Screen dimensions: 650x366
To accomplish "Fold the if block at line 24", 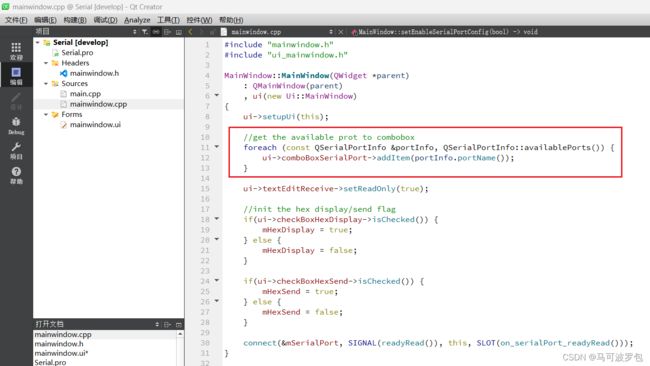I will tap(217, 281).
